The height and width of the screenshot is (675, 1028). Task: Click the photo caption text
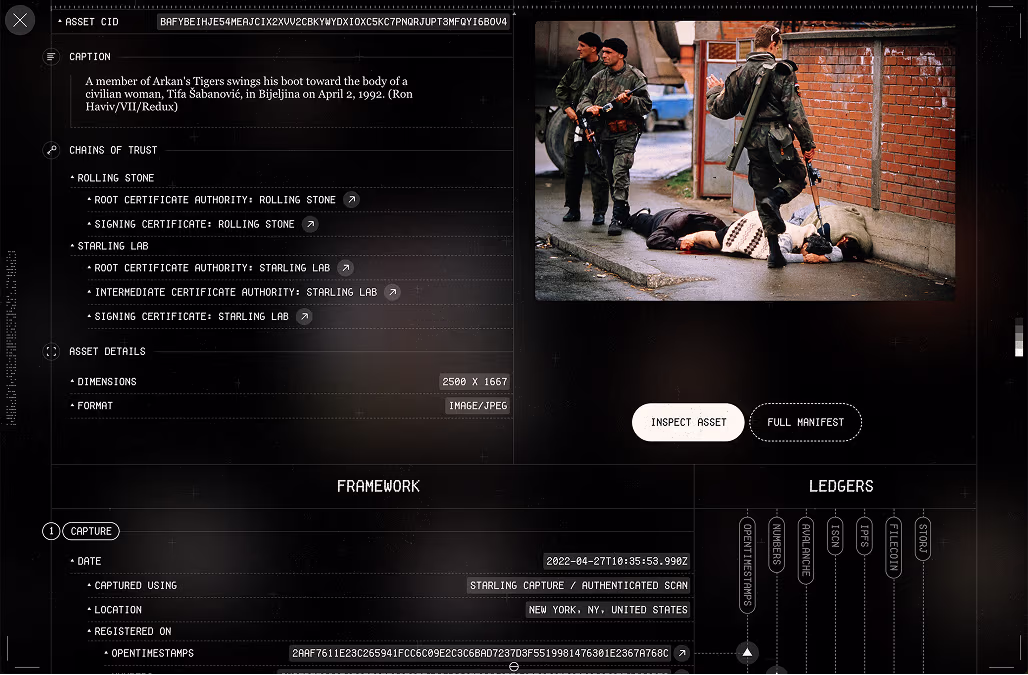coord(249,94)
